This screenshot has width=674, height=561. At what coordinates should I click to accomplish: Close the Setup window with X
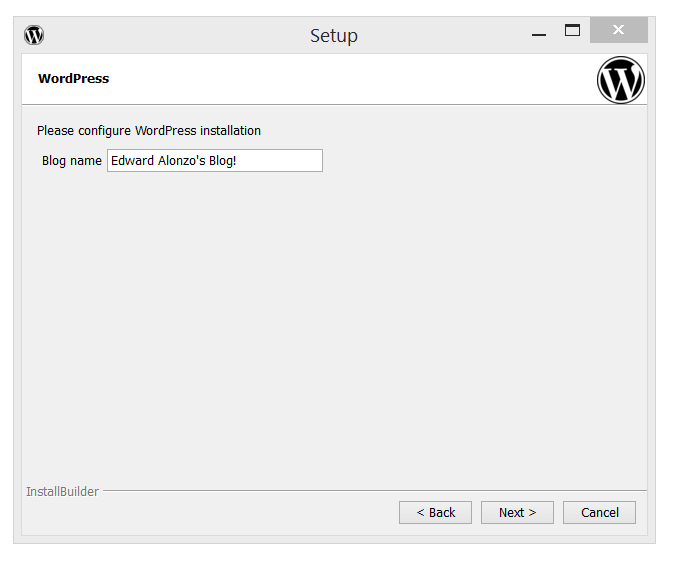[x=618, y=31]
